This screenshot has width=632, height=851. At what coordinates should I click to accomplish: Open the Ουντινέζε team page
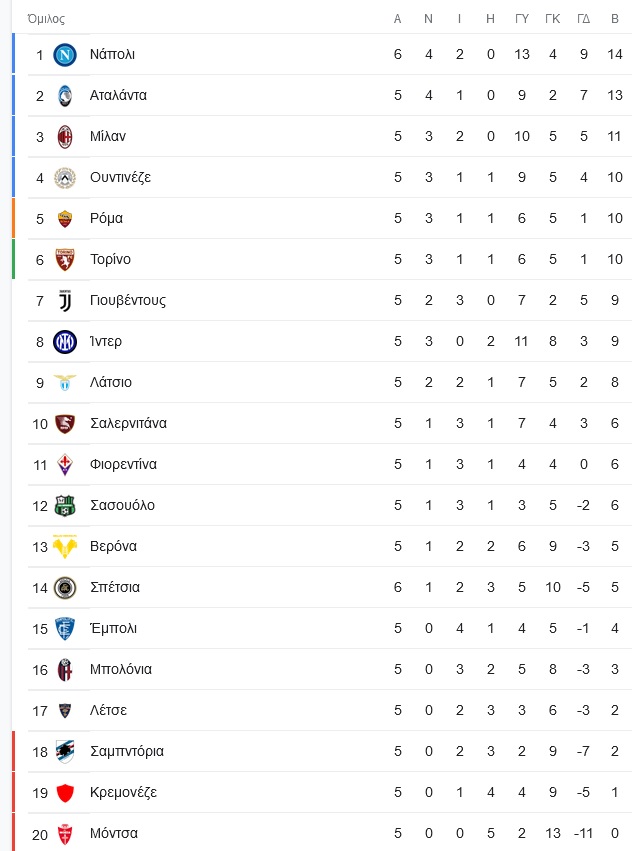tap(120, 177)
